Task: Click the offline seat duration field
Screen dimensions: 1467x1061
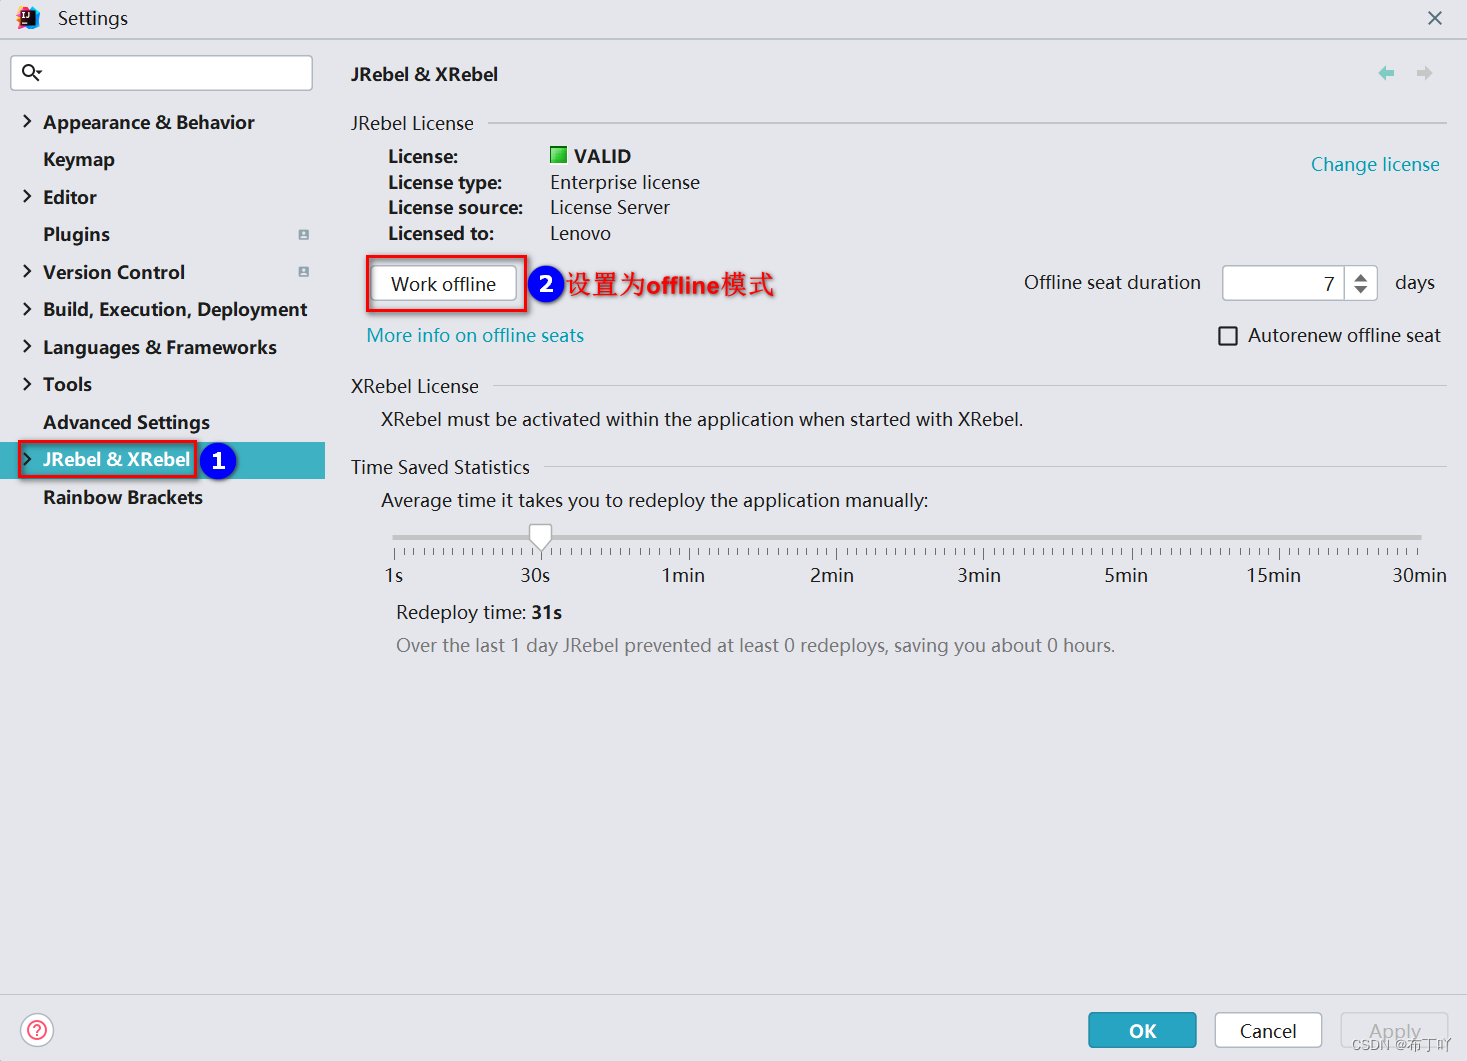Action: (1283, 283)
